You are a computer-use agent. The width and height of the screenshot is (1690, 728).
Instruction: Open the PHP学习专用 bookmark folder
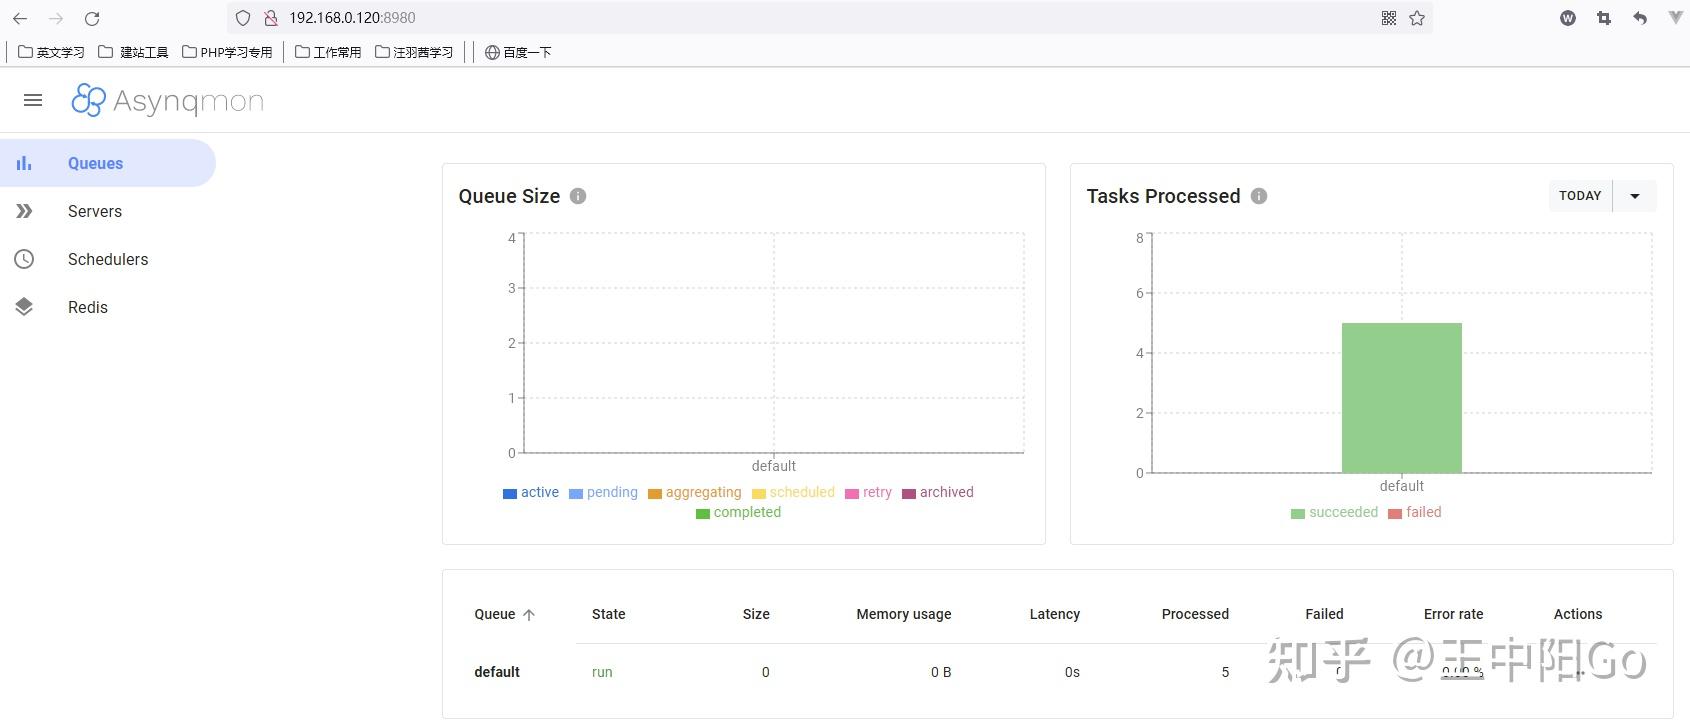click(x=227, y=52)
